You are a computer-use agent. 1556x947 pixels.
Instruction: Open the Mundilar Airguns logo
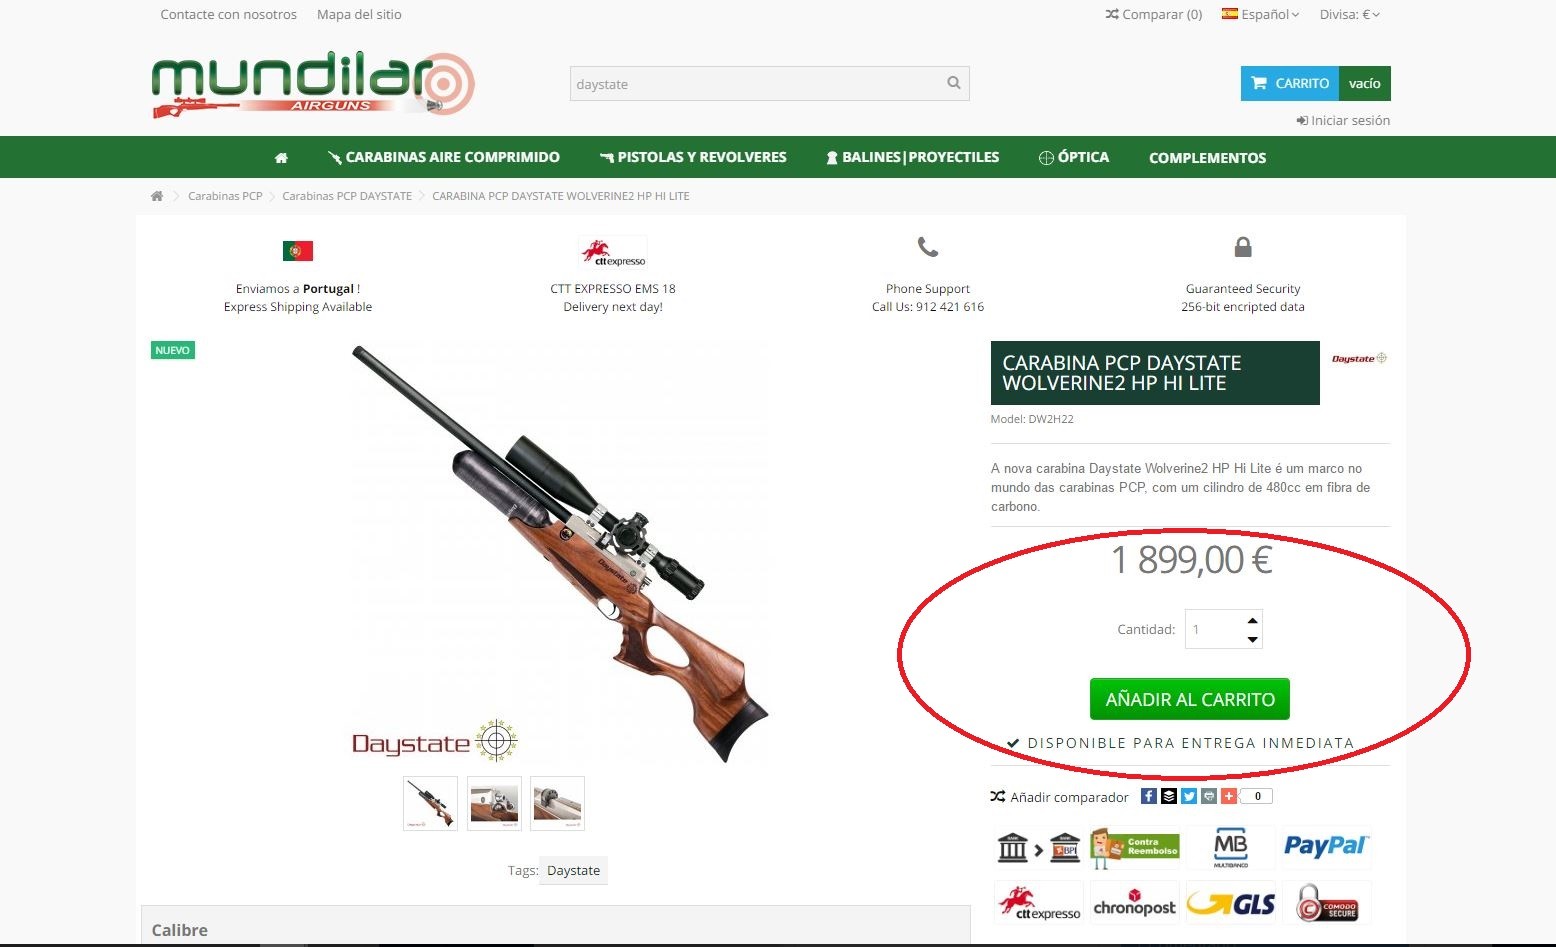pos(313,86)
